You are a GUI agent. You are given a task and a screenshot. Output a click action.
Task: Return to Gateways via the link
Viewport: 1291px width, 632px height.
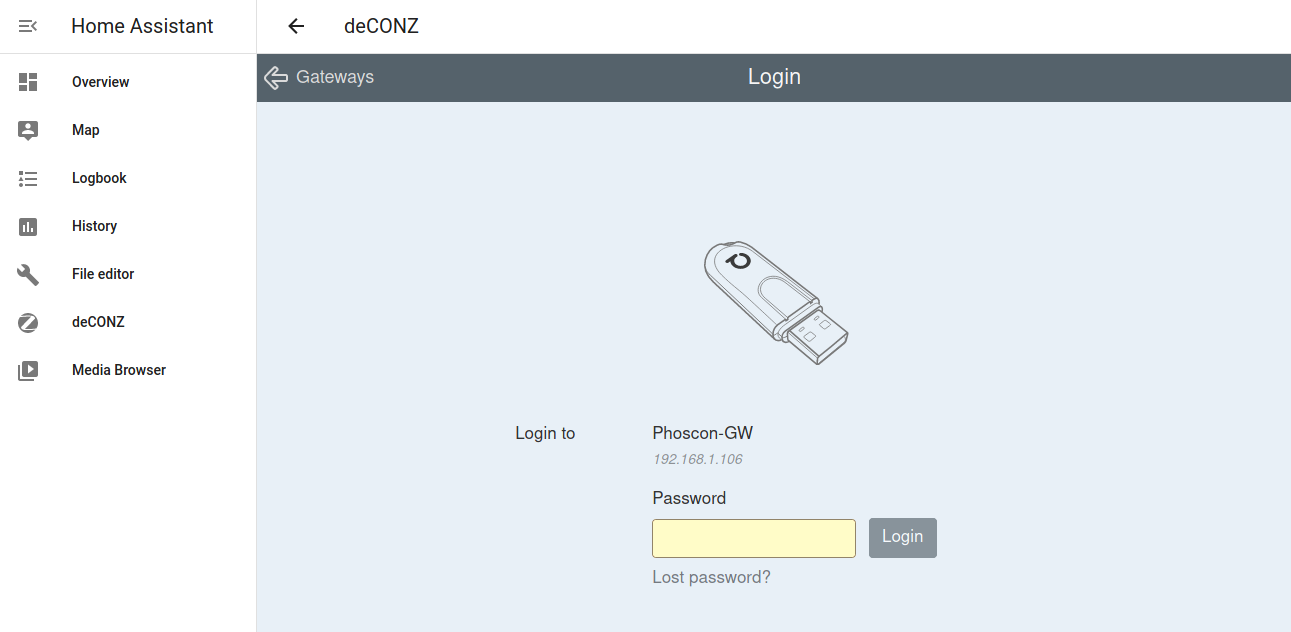[335, 77]
